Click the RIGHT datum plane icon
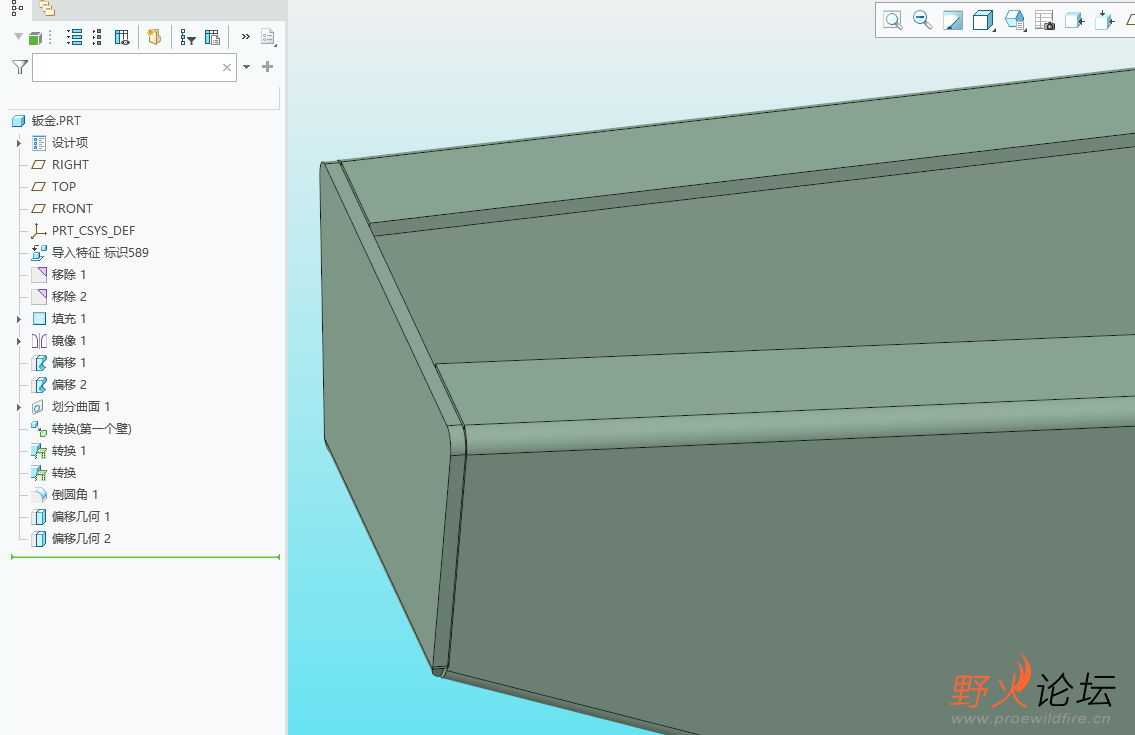Image resolution: width=1135 pixels, height=735 pixels. point(39,164)
